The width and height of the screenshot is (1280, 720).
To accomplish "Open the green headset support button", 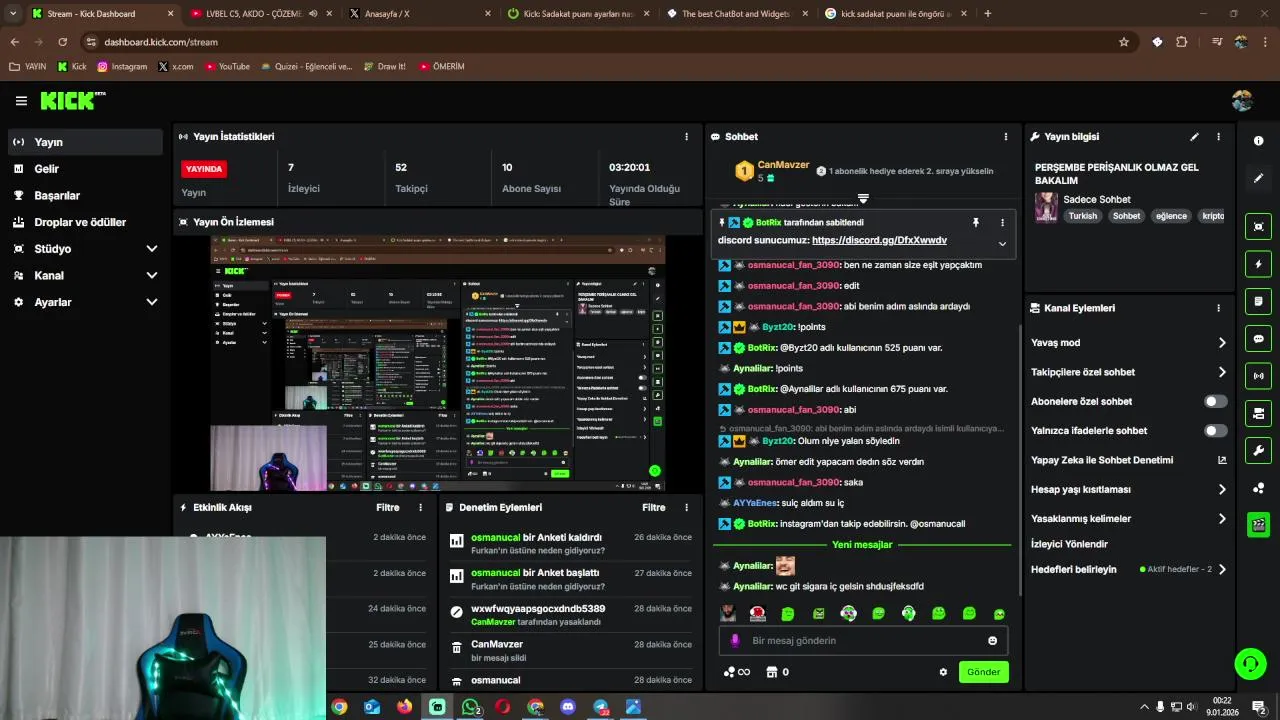I will point(1248,663).
